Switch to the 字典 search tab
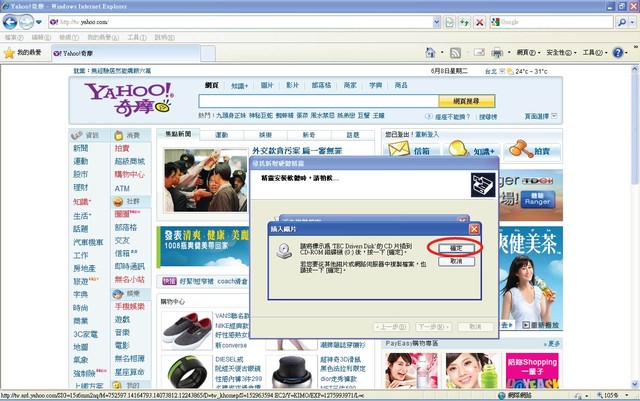This screenshot has height=401, width=640. click(x=376, y=85)
